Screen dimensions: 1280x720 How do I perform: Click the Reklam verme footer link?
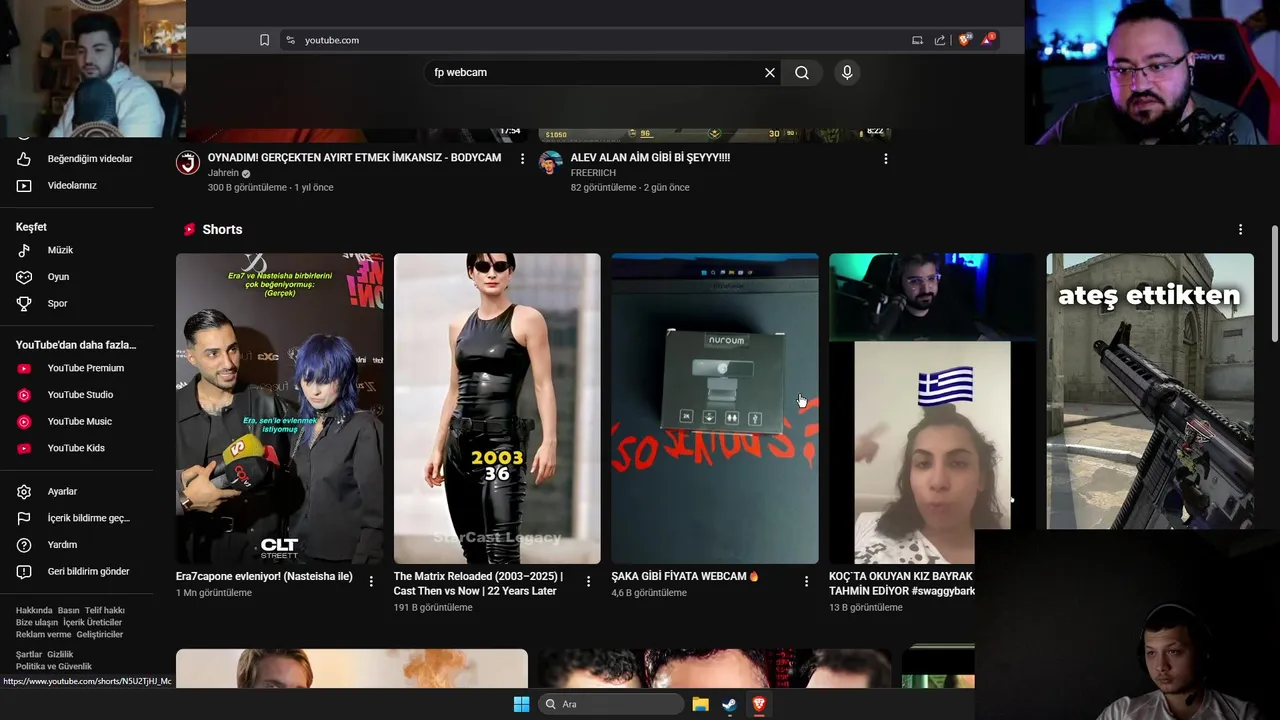click(x=44, y=634)
